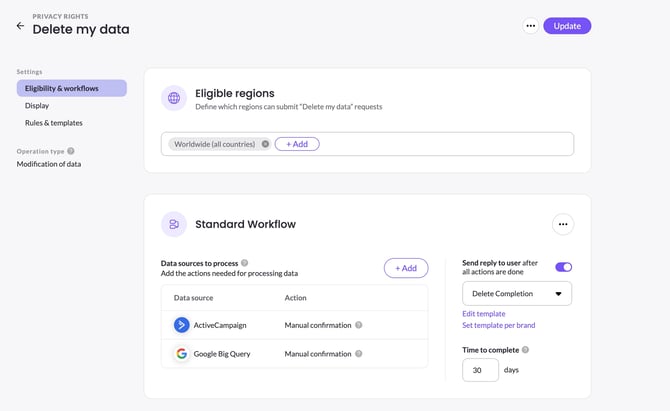This screenshot has height=411, width=670.
Task: Disable the Send reply to user toggle
Action: [563, 267]
